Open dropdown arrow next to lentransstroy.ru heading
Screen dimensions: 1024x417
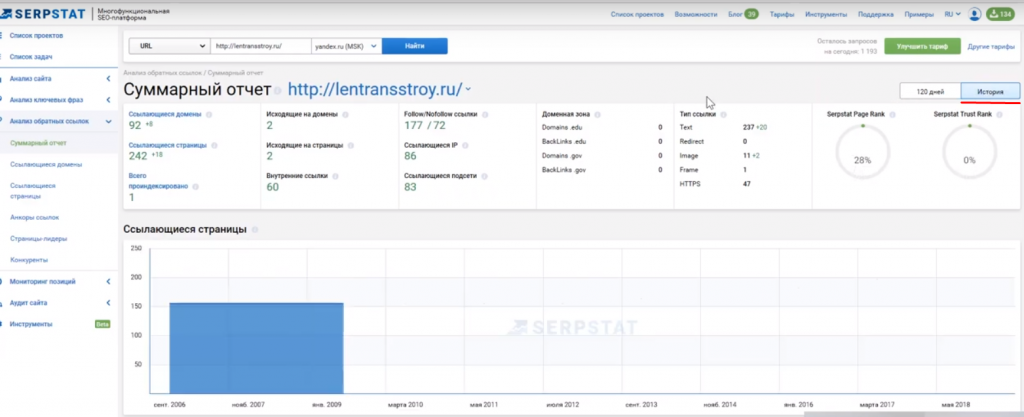tap(468, 90)
